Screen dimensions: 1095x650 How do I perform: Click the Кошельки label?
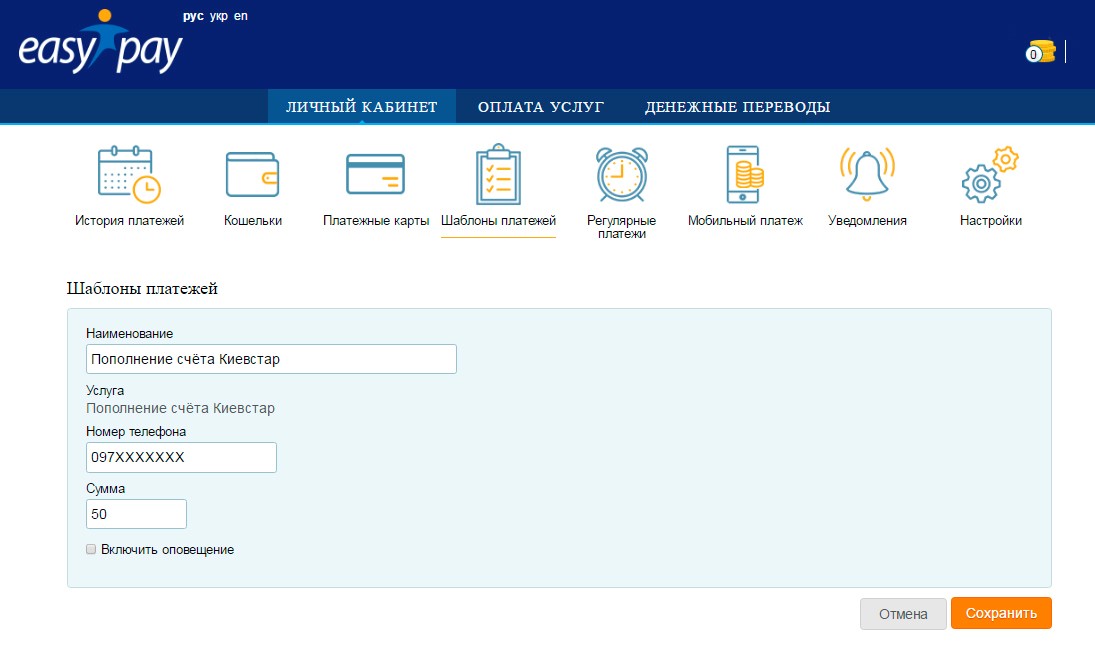253,221
